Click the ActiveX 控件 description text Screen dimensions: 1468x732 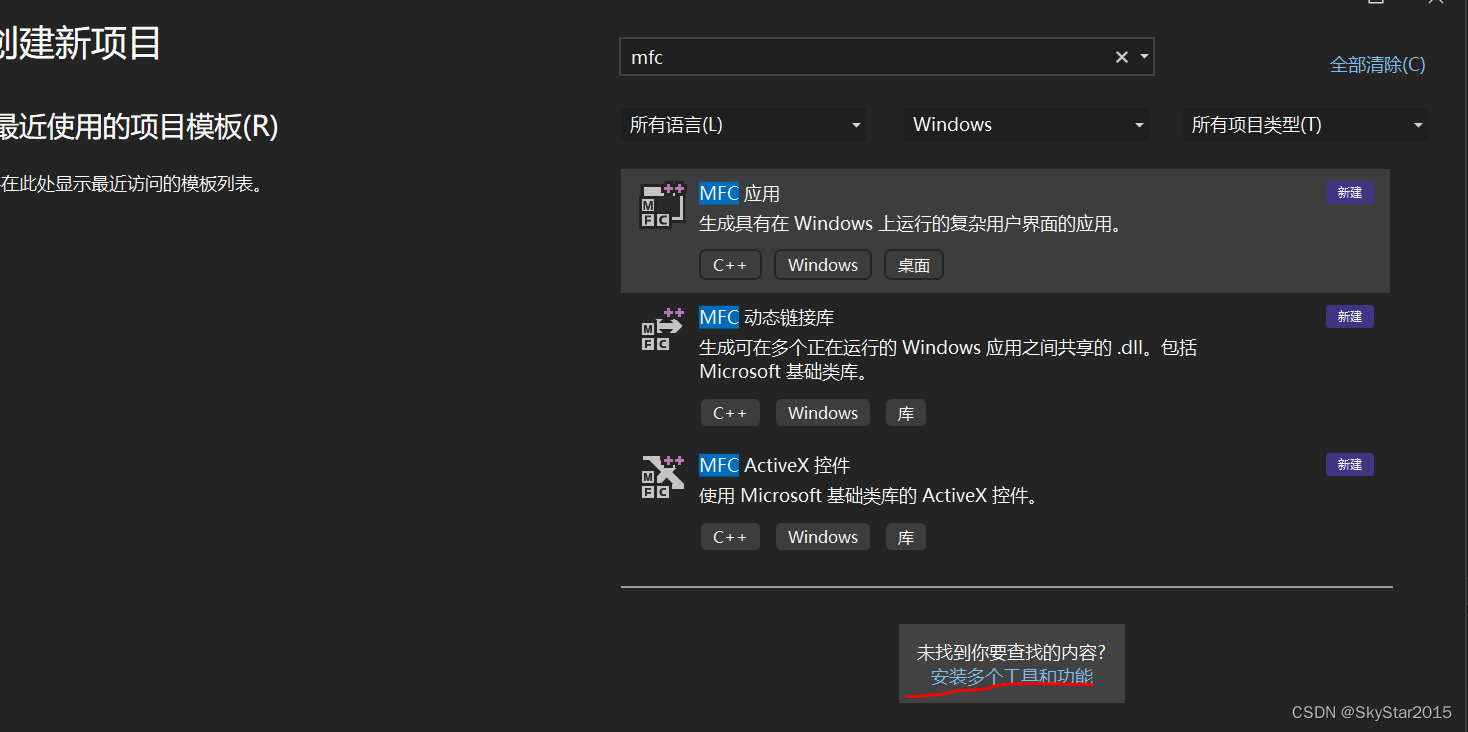(868, 496)
